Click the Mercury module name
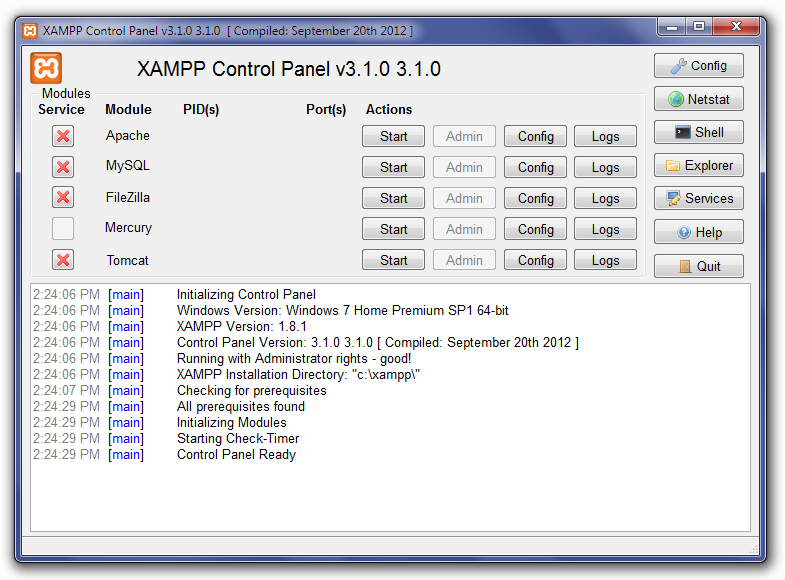The height and width of the screenshot is (580, 785). [128, 228]
